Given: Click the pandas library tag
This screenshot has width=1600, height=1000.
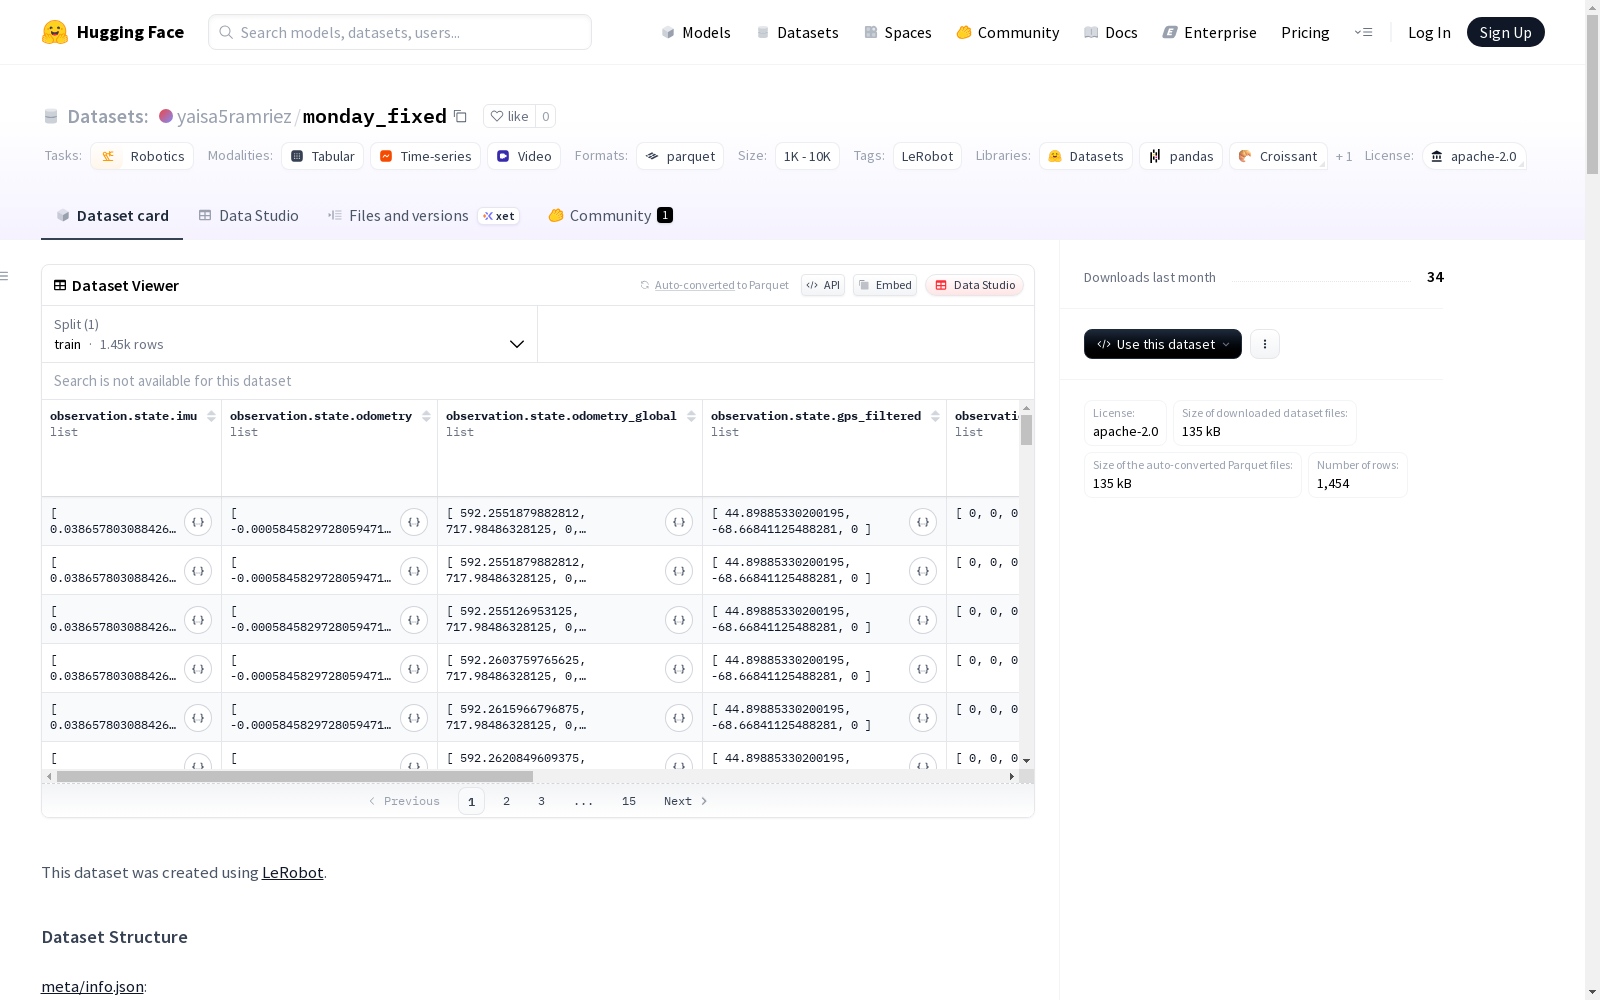Looking at the screenshot, I should coord(1181,156).
